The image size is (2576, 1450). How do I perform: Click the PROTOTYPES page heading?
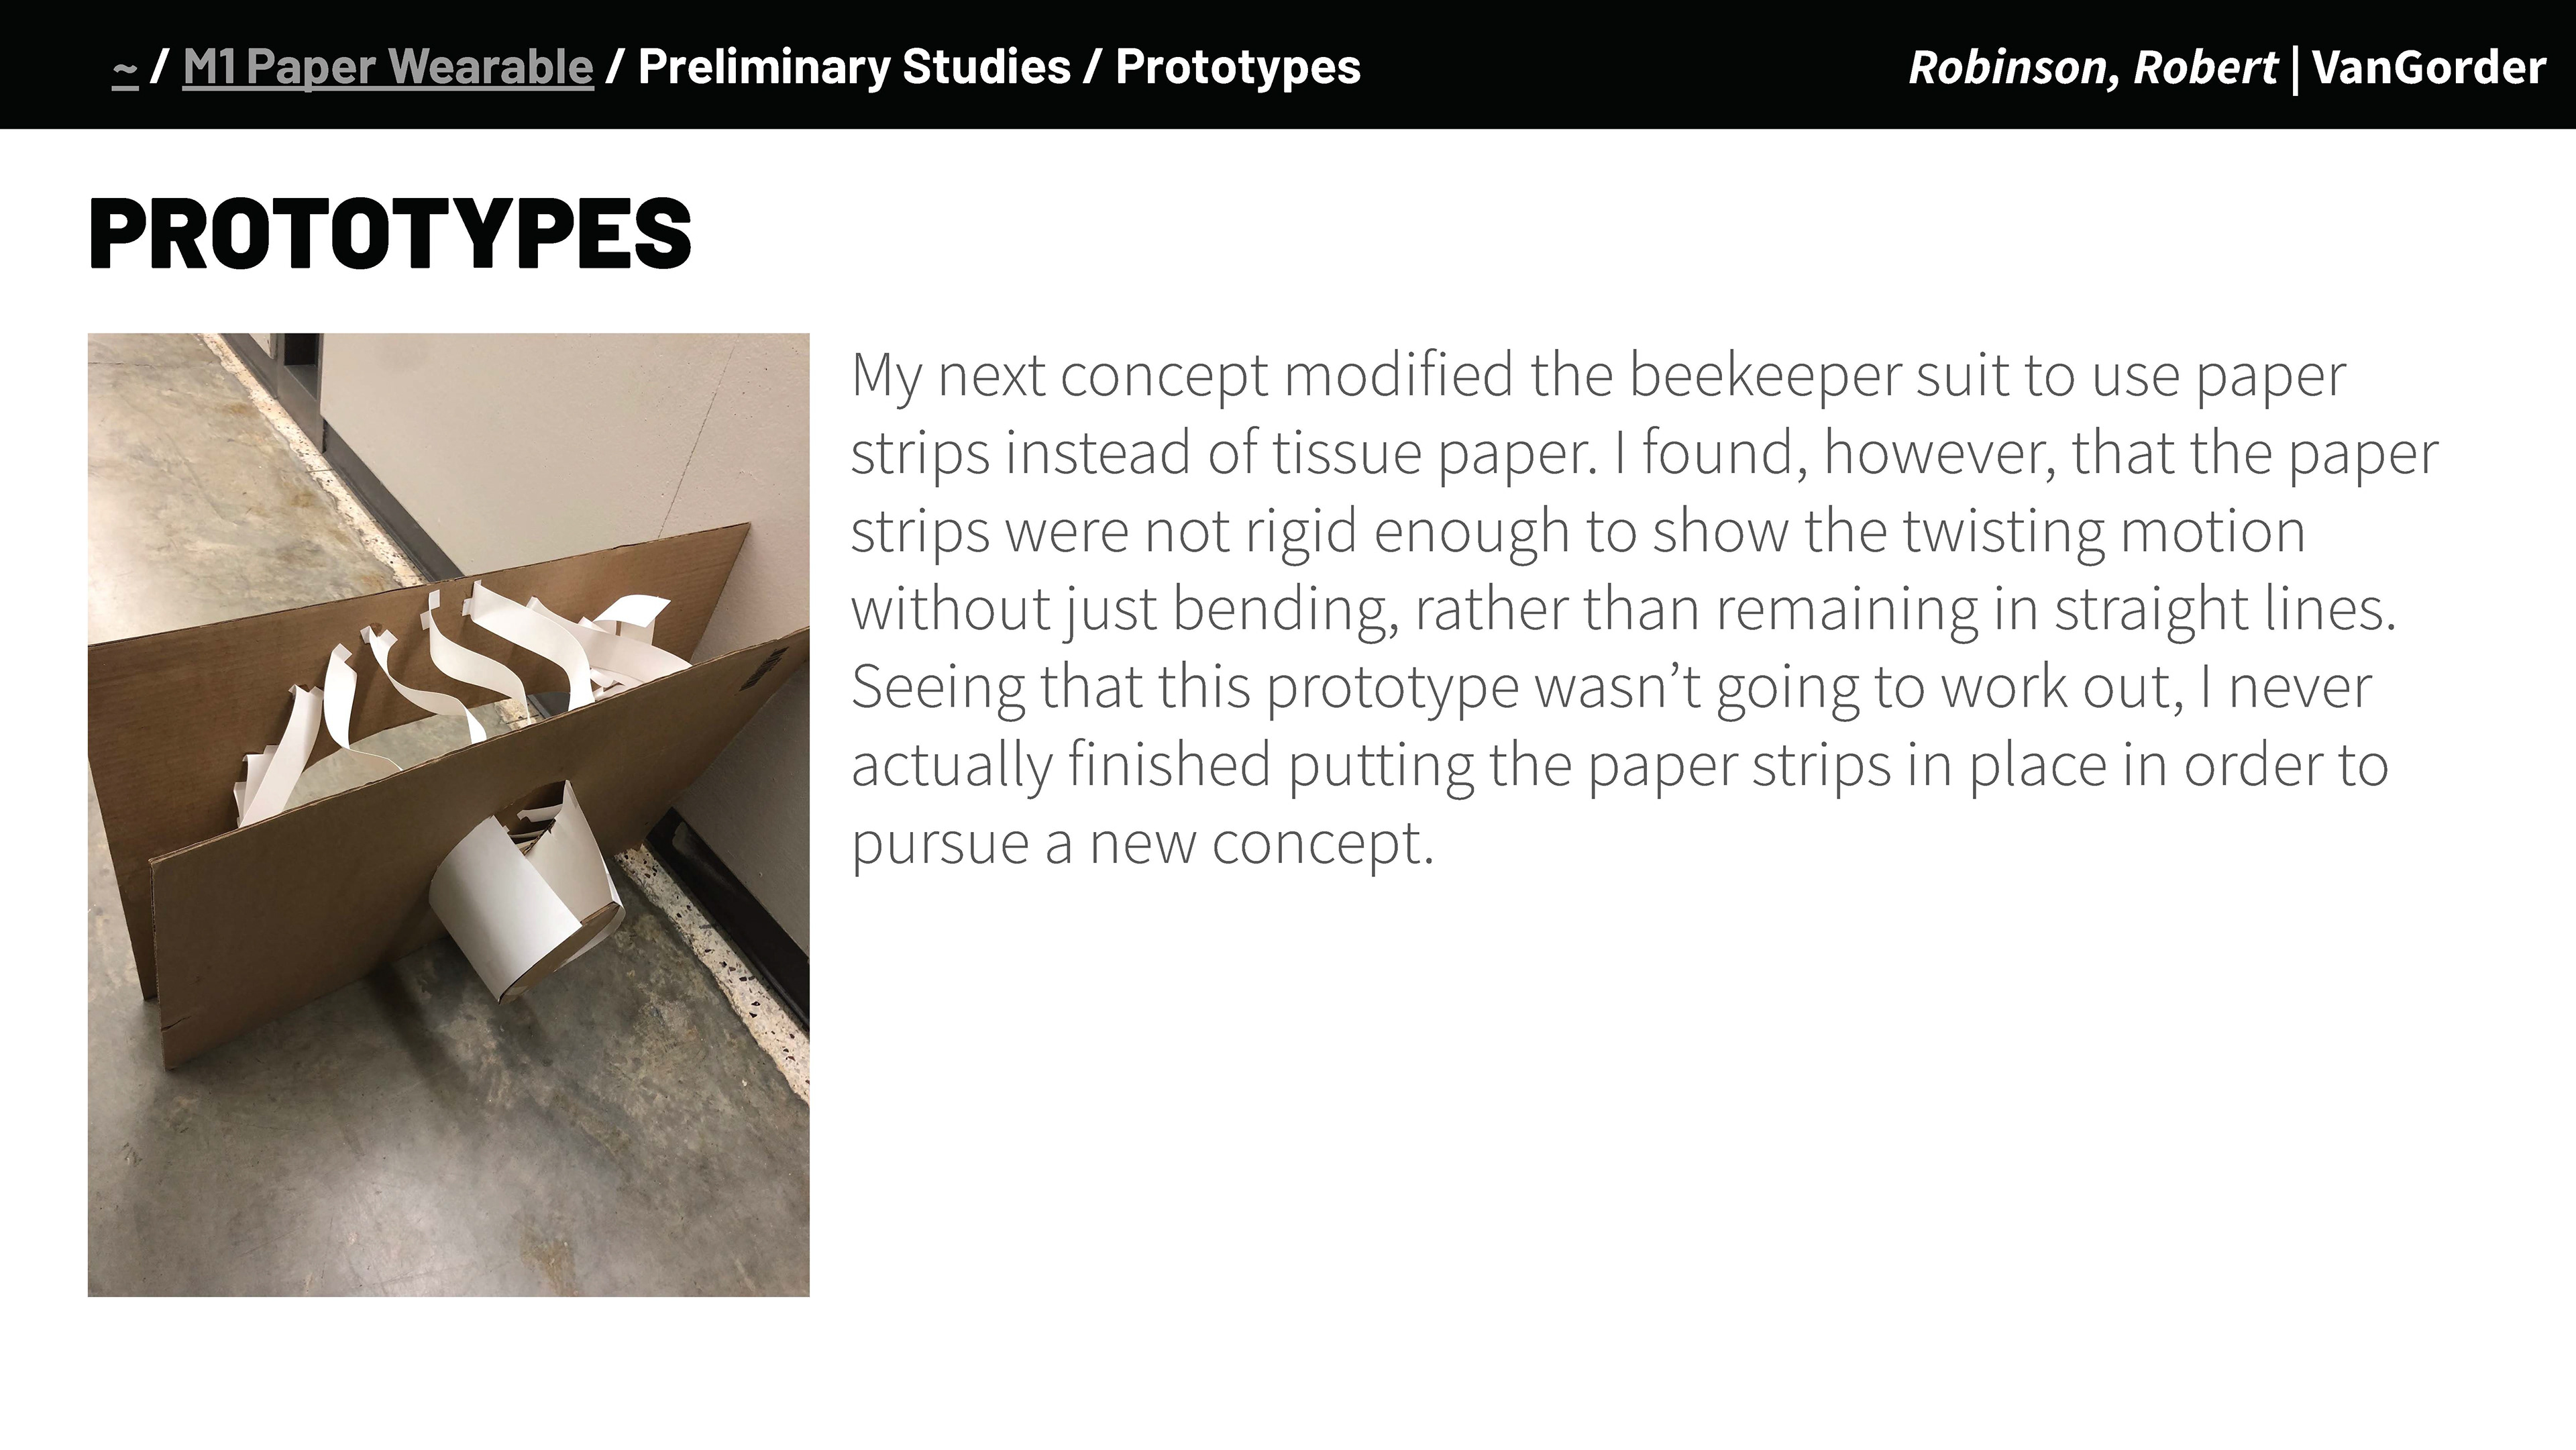click(x=390, y=233)
